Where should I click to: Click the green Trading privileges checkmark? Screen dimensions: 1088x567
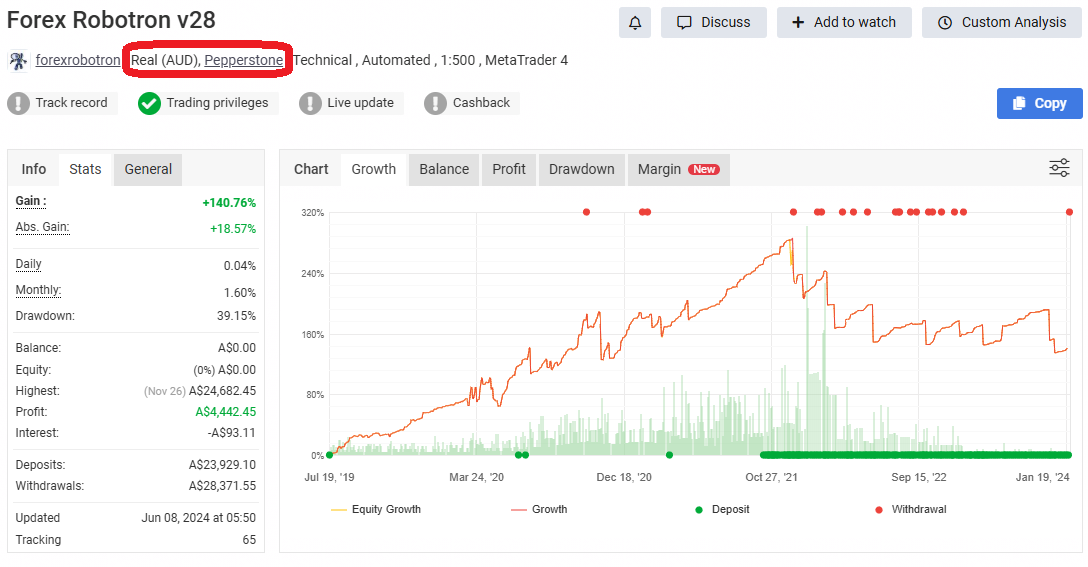149,103
